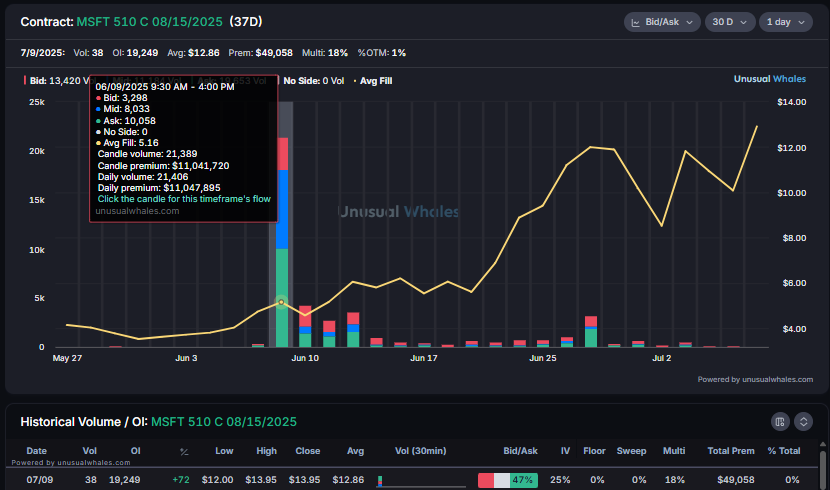Sort by the Low column header
Image resolution: width=830 pixels, height=490 pixels.
point(224,451)
